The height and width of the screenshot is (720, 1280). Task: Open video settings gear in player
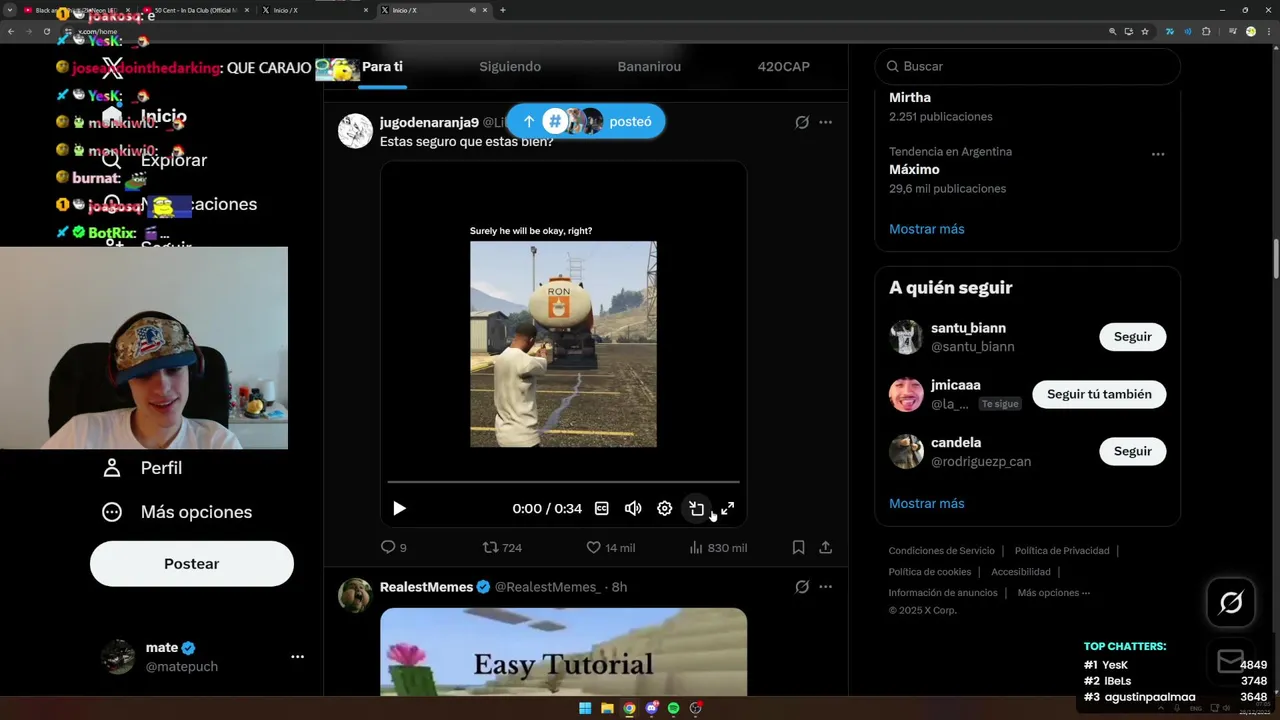tap(664, 508)
